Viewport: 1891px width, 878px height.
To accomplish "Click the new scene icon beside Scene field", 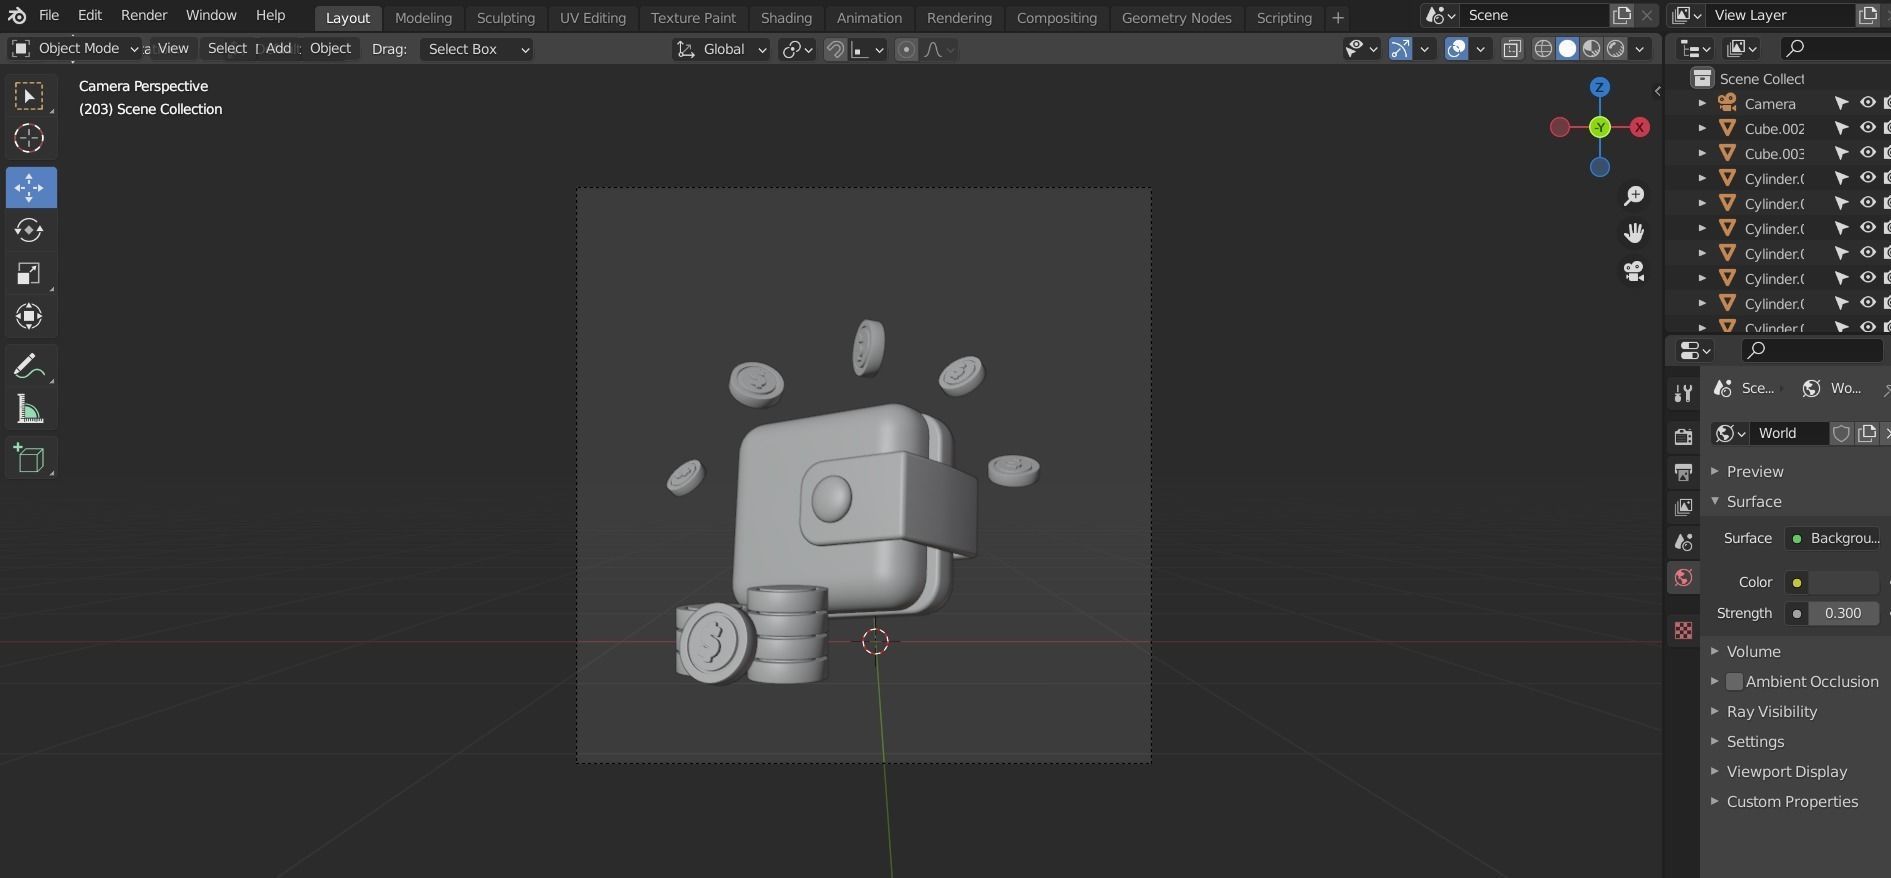I will (1622, 16).
